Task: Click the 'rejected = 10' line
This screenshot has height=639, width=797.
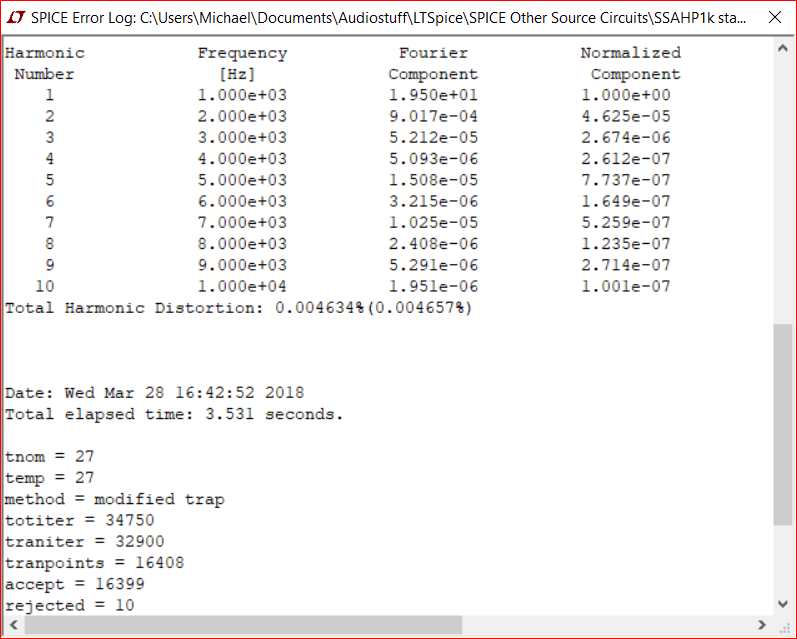Action: click(70, 605)
